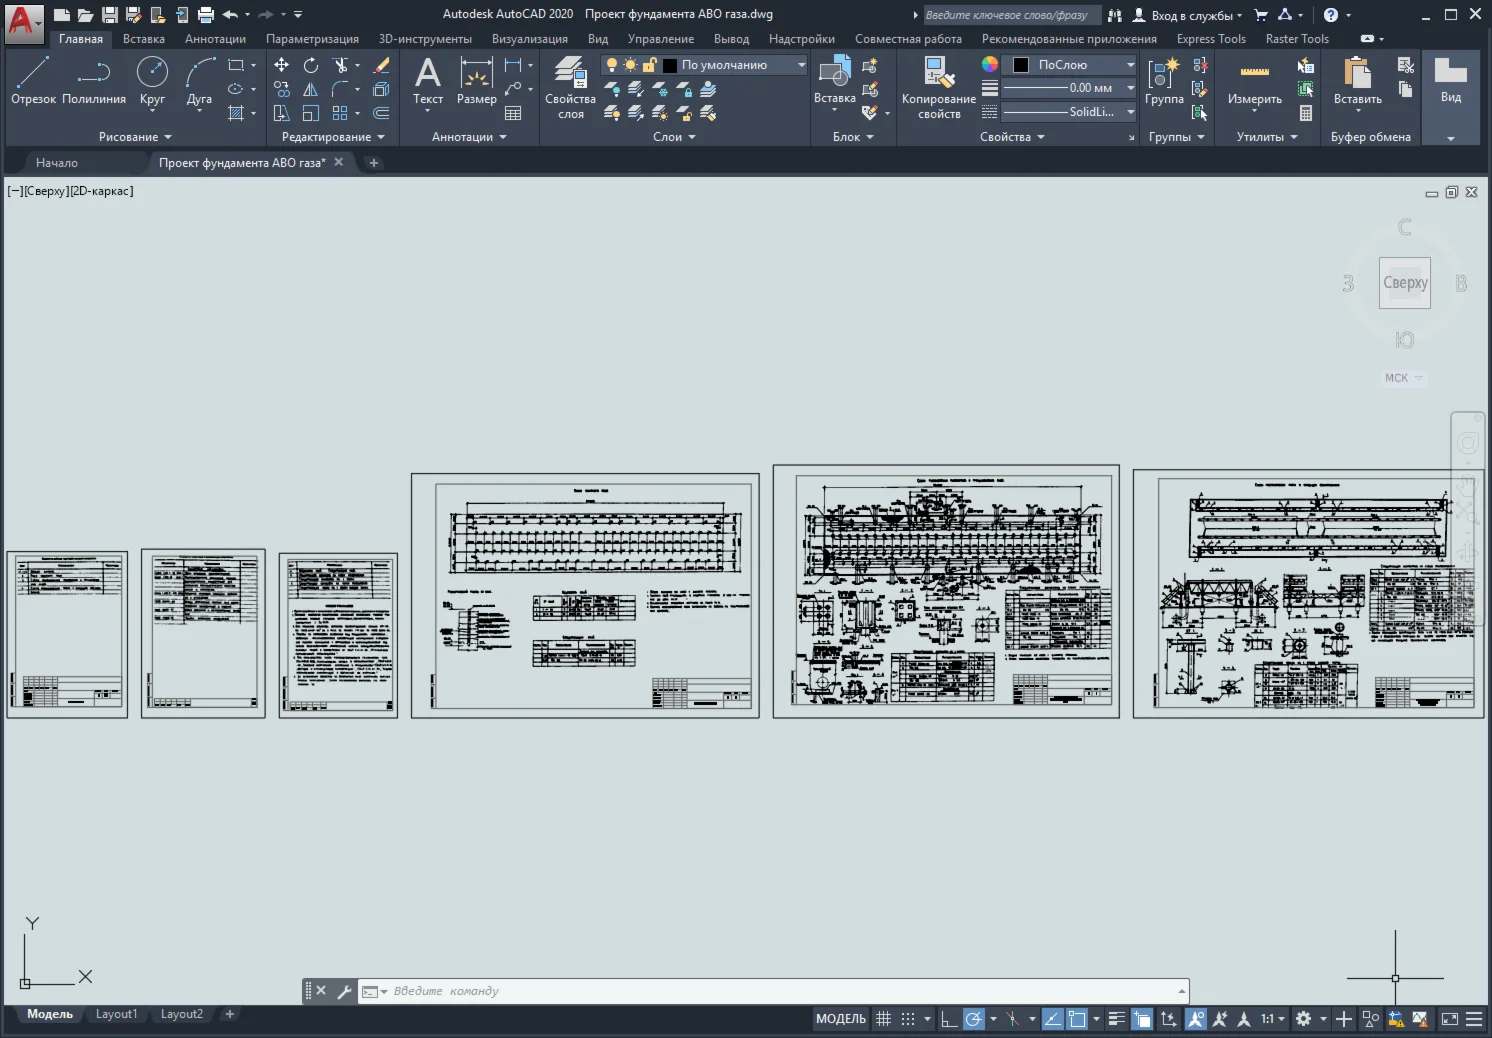This screenshot has height=1038, width=1492.
Task: Click the Erase tool icon
Action: 381,65
